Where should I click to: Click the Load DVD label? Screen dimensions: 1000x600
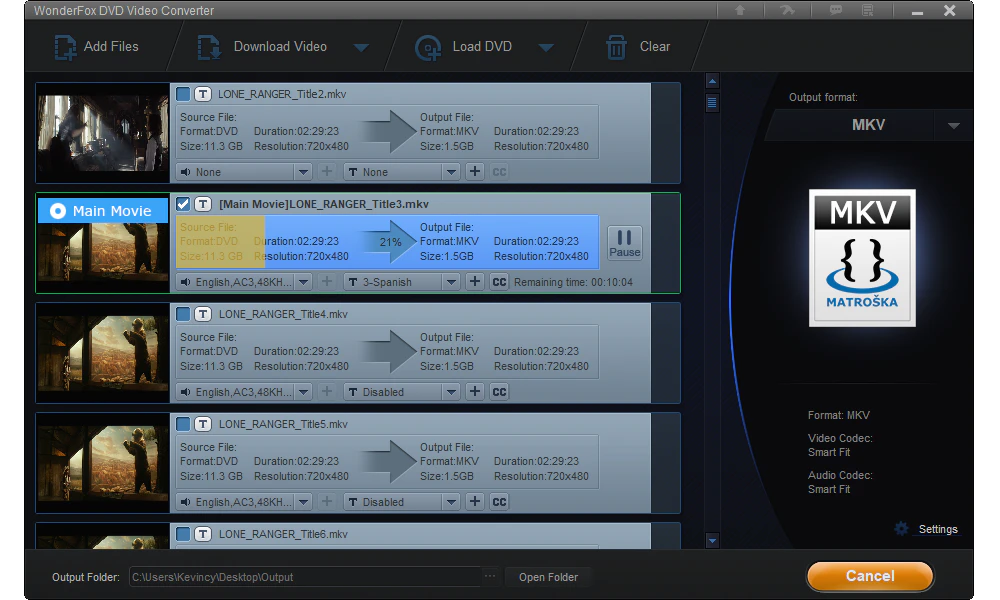[x=482, y=47]
